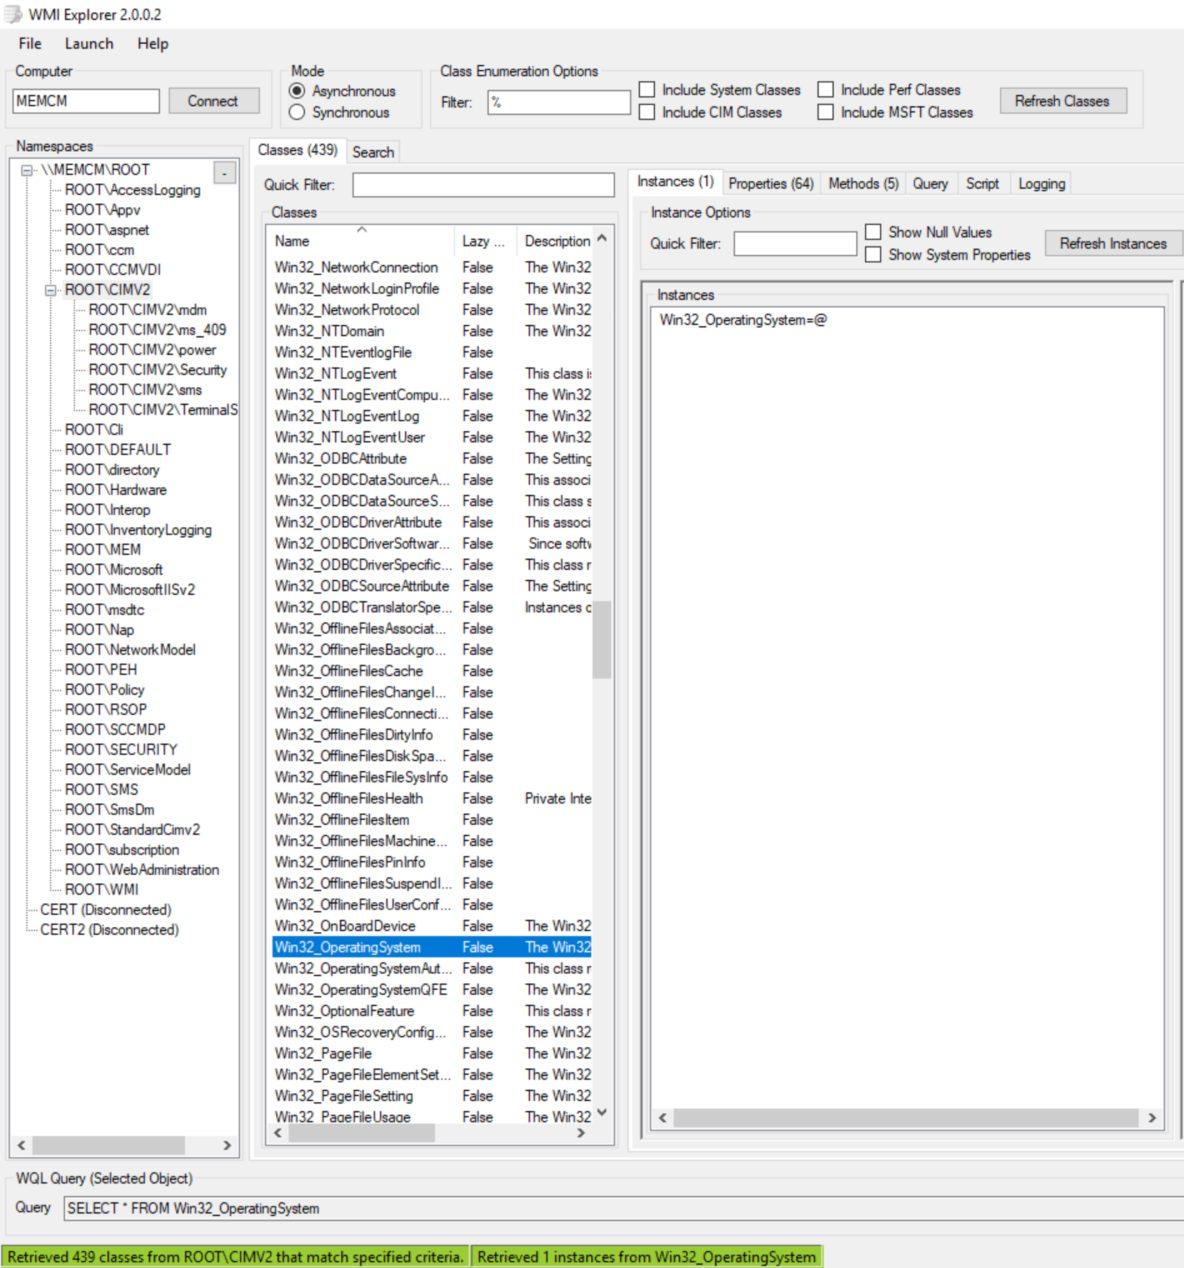Image resolution: width=1184 pixels, height=1268 pixels.
Task: Enable Include Perf Classes
Action: pos(826,90)
